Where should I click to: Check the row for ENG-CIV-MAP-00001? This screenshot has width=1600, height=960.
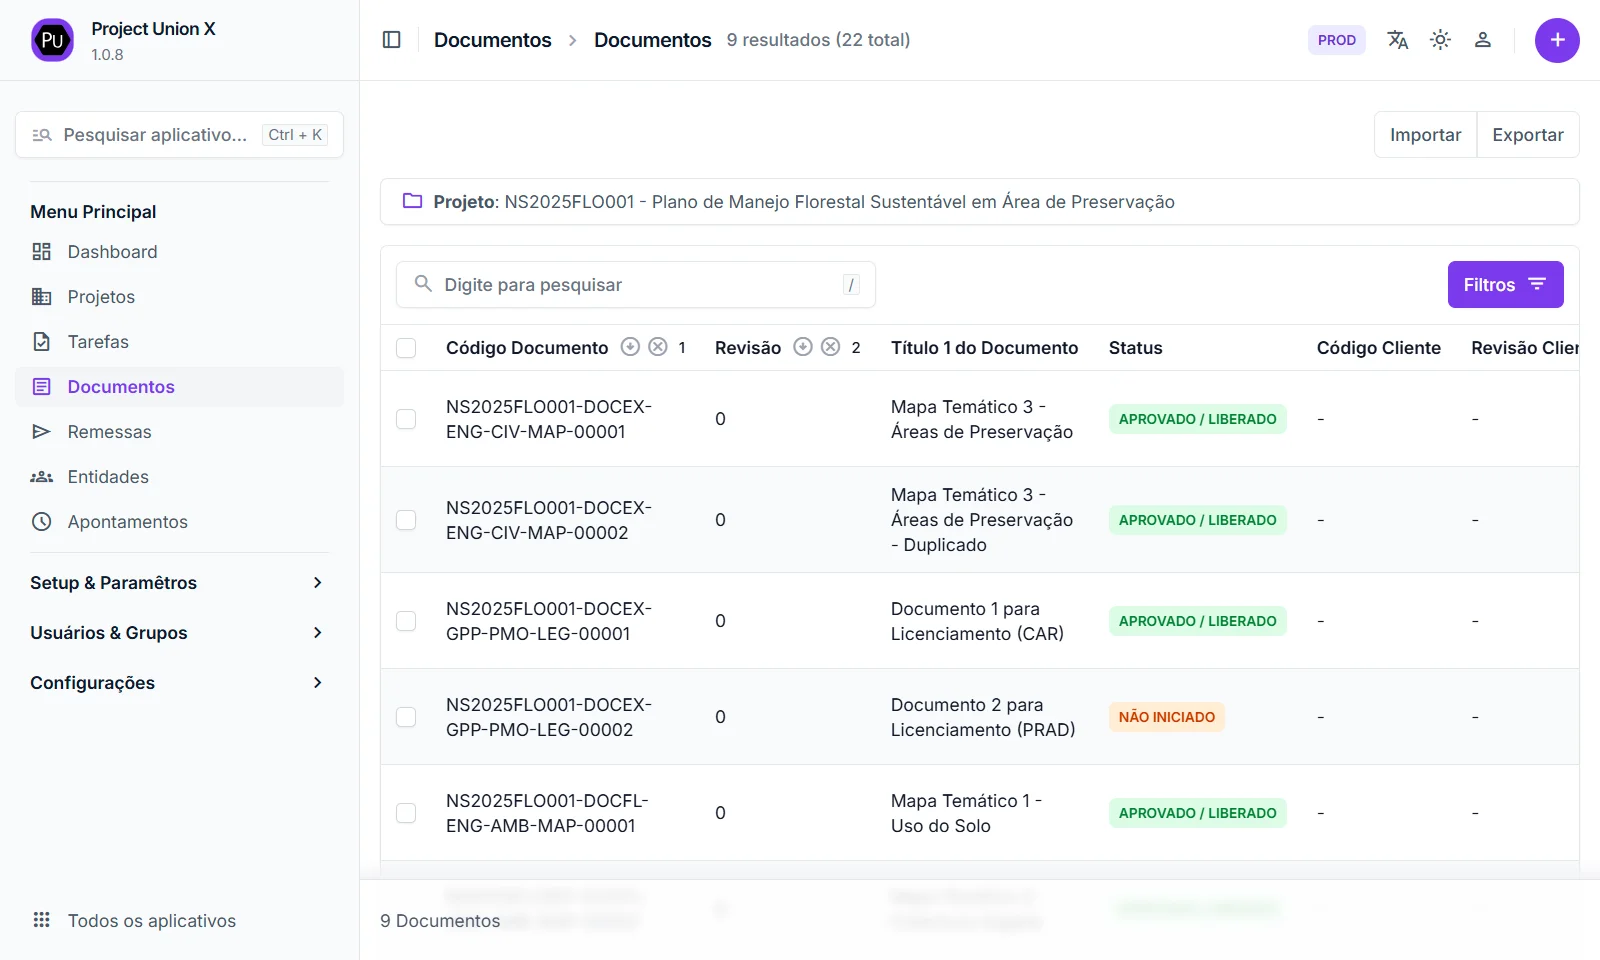click(x=406, y=419)
